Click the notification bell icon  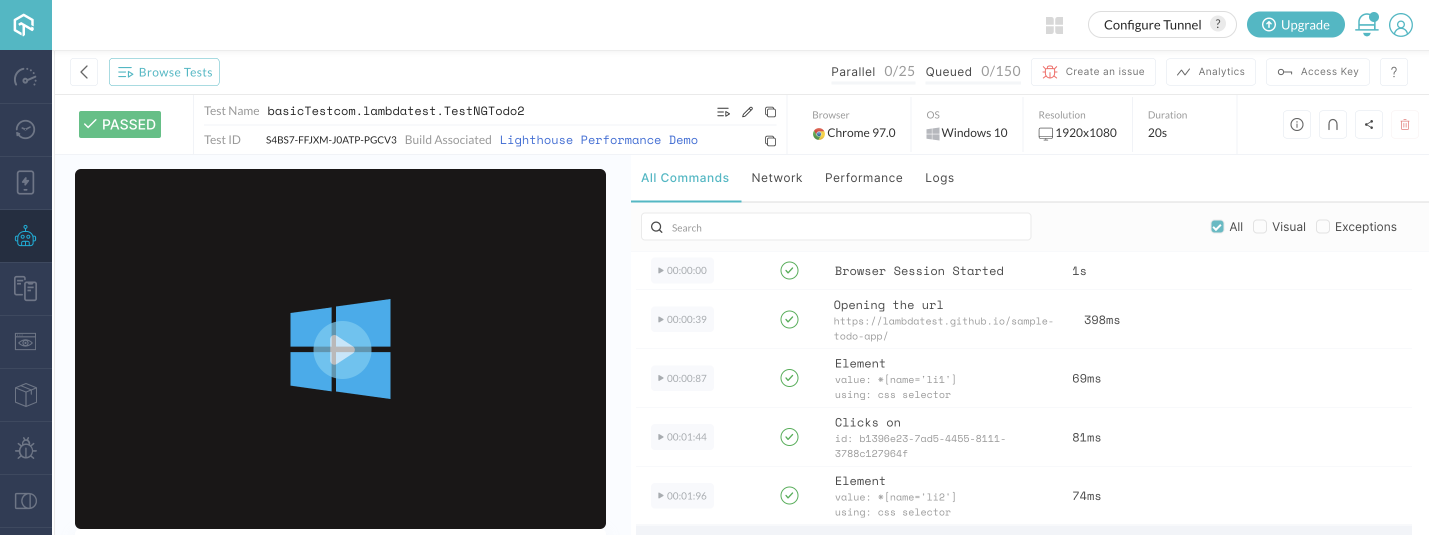1366,25
